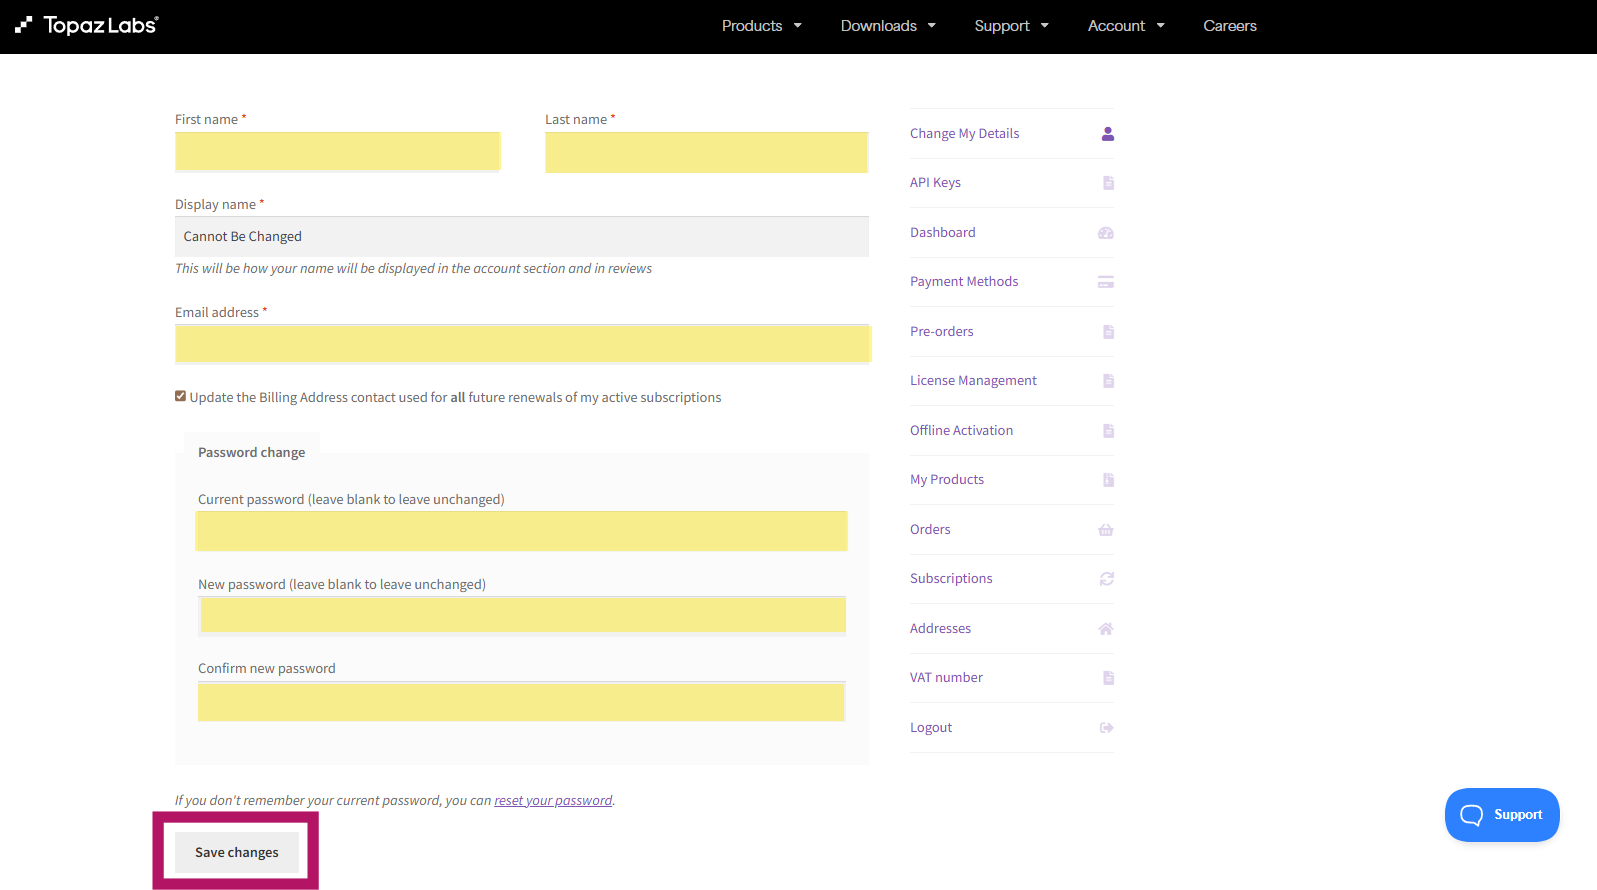Expand the Account dropdown menu
Viewport: 1597px width, 890px height.
point(1127,26)
